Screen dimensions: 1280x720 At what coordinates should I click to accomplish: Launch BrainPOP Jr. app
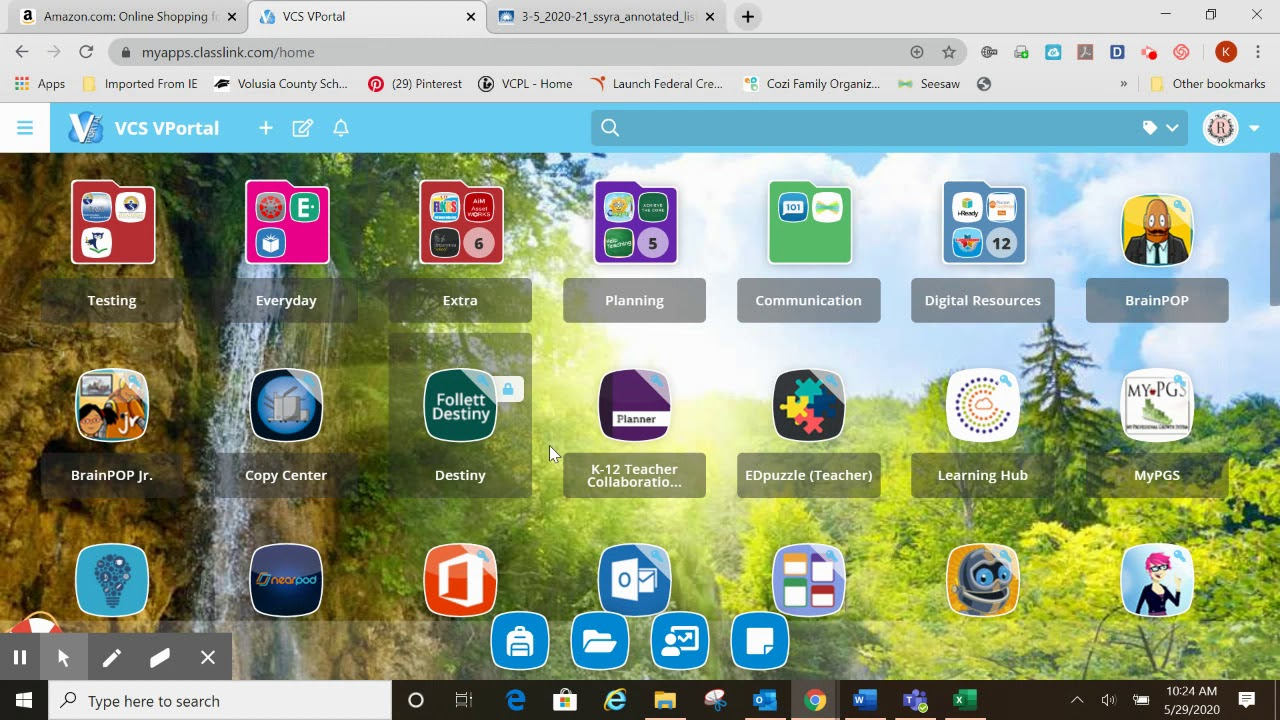pyautogui.click(x=112, y=405)
